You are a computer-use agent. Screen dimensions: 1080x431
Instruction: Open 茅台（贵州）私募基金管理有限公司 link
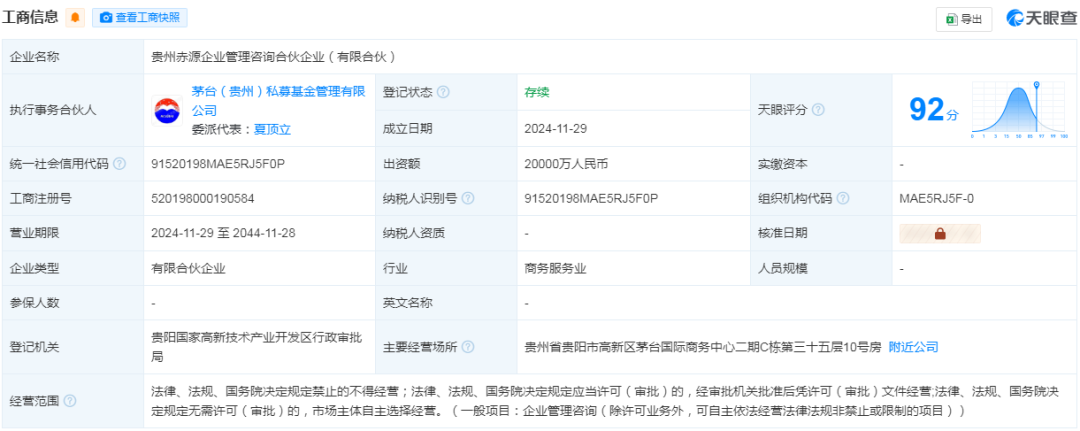278,101
